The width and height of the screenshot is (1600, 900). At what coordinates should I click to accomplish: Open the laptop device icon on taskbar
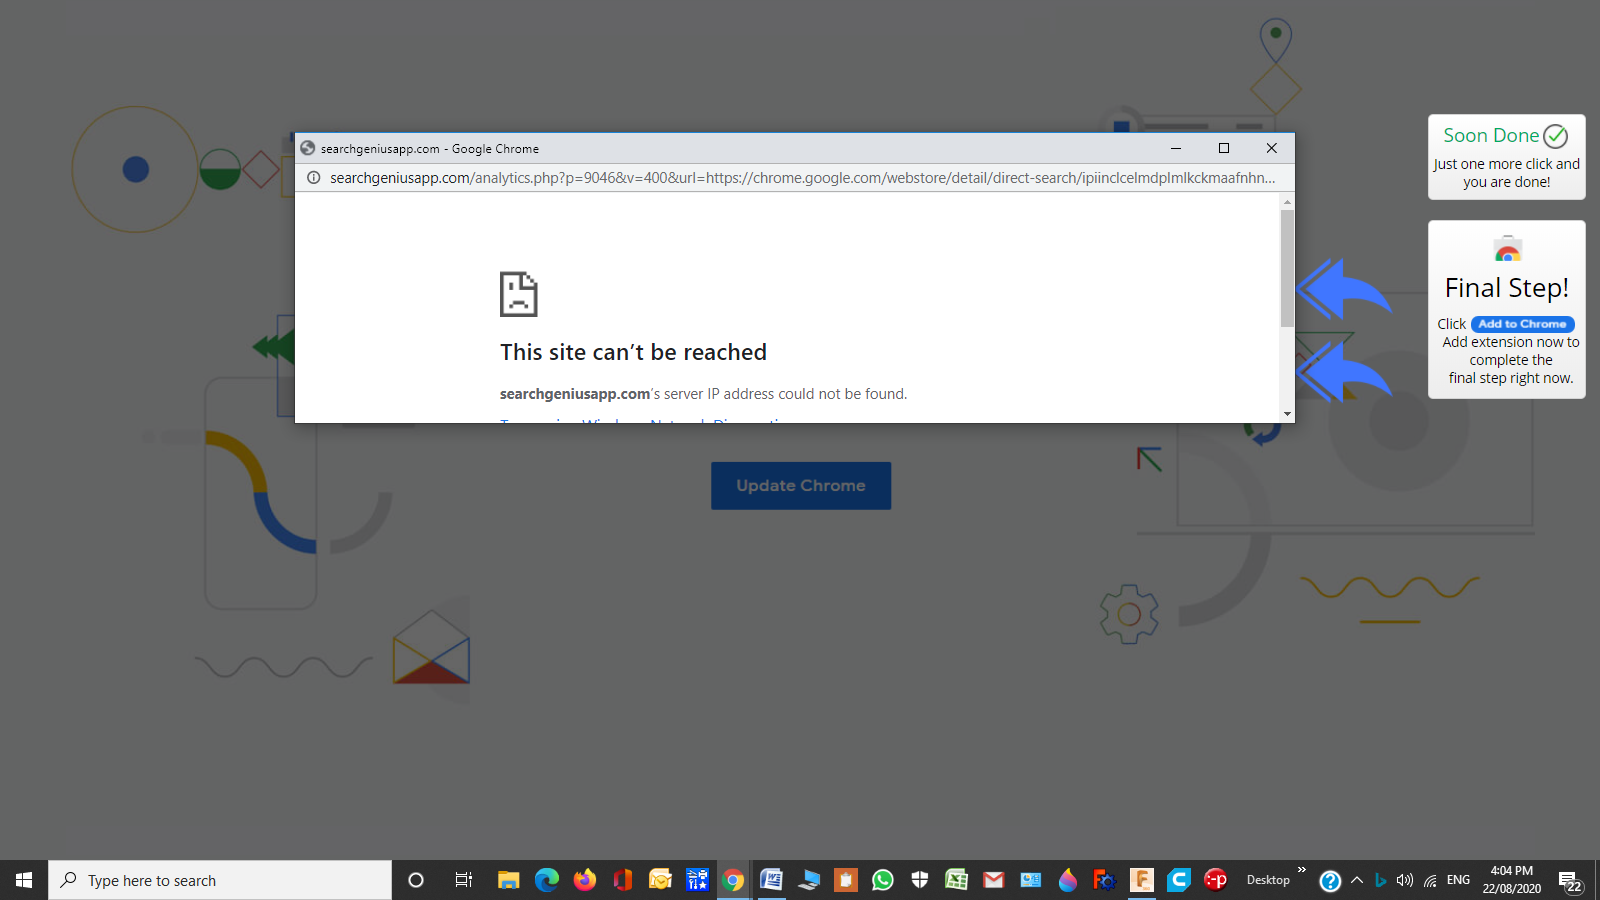pos(809,880)
